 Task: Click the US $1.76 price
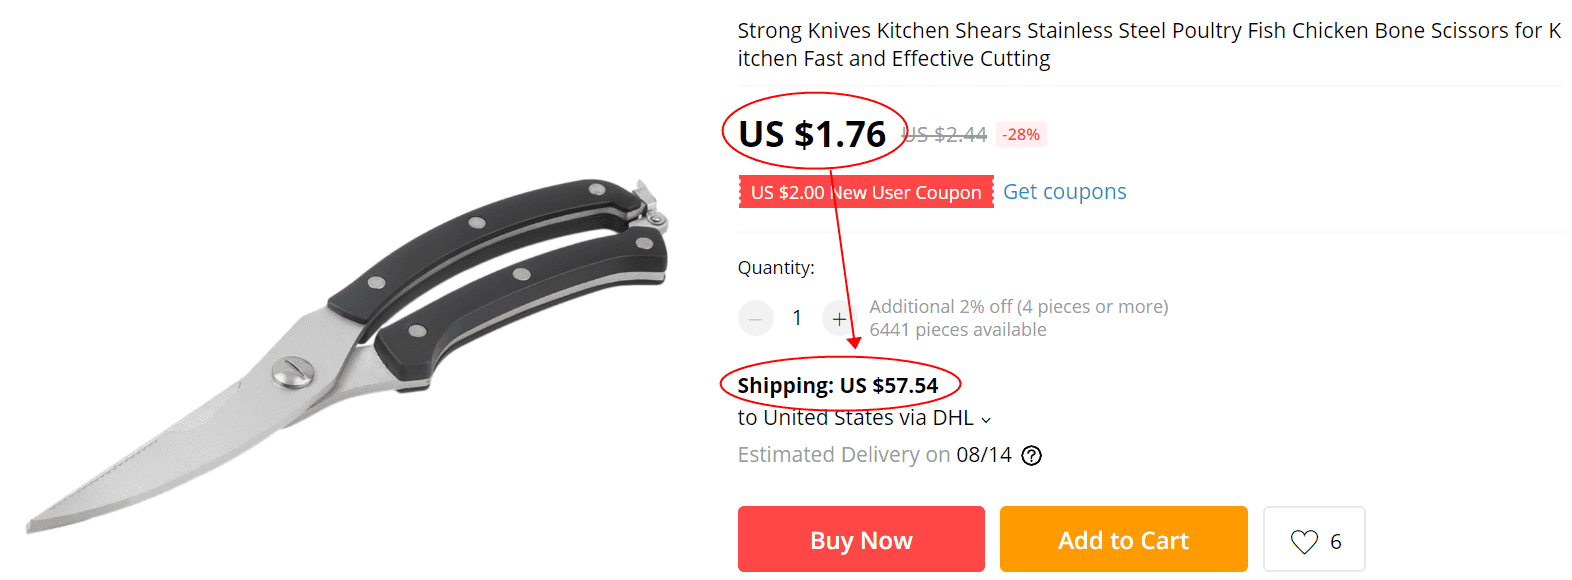812,134
